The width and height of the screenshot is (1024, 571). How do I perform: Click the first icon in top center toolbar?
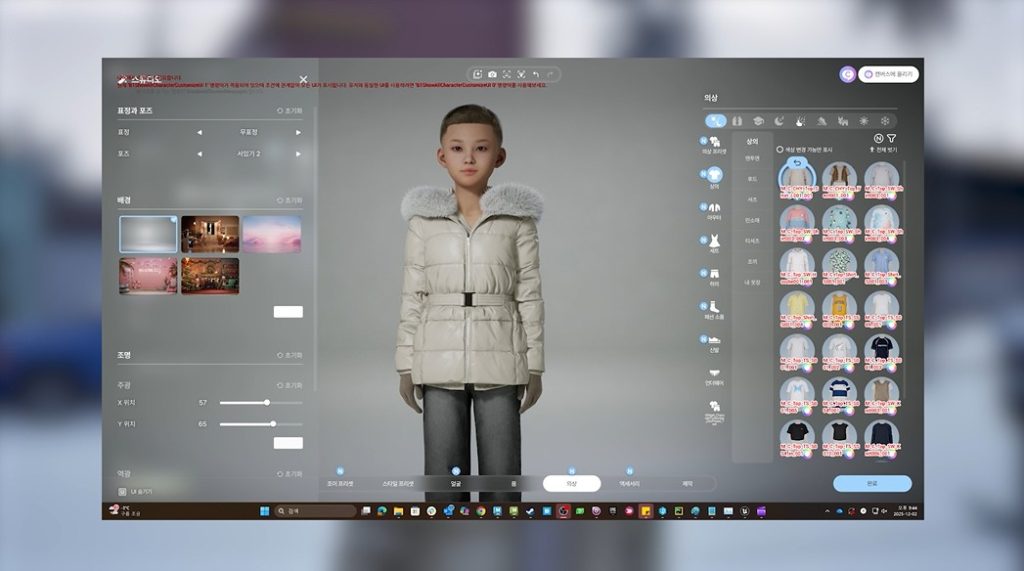(477, 74)
